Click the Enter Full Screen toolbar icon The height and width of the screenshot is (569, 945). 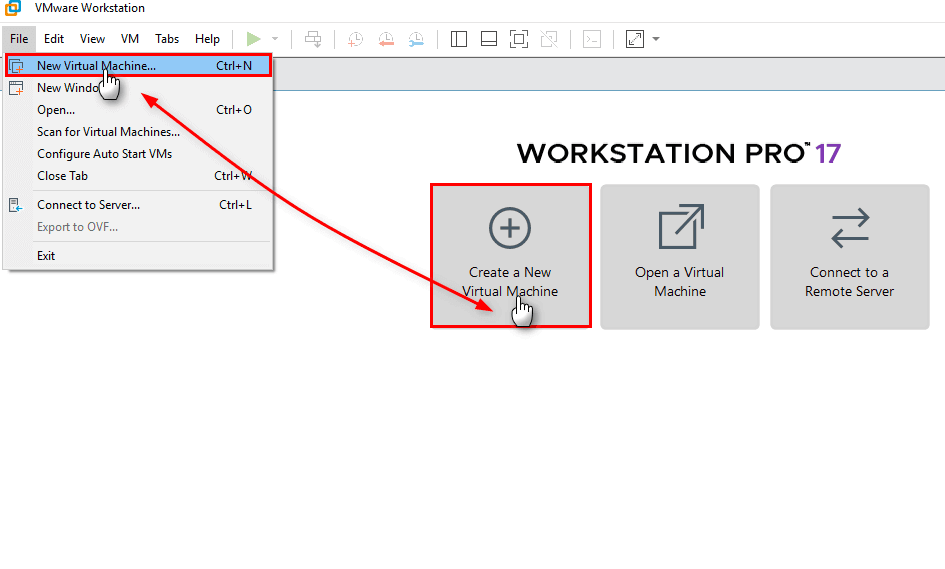[x=519, y=39]
